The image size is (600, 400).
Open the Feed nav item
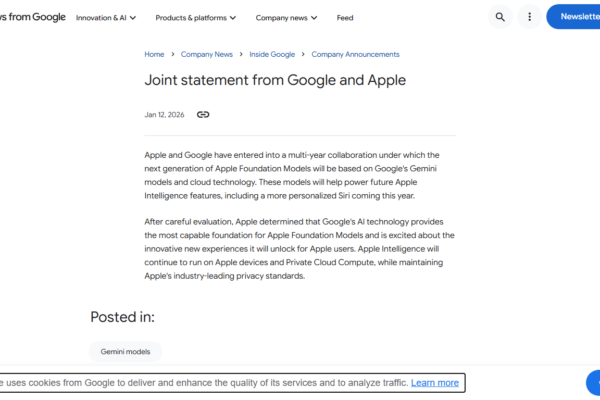click(x=345, y=18)
